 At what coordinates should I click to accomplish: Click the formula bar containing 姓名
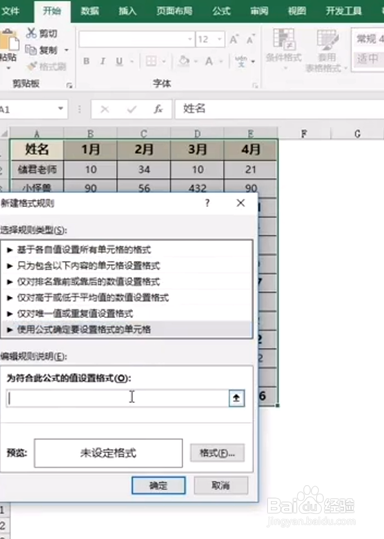pyautogui.click(x=279, y=109)
